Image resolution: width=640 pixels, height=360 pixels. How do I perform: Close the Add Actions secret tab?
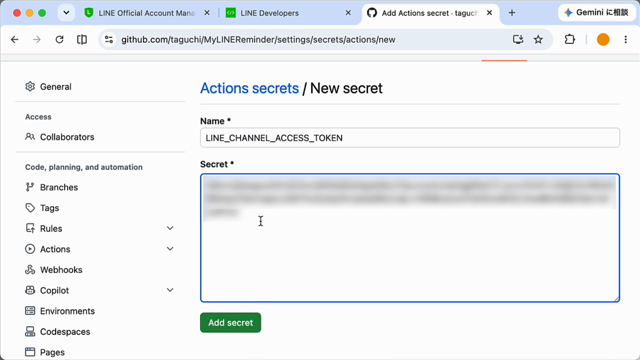tap(489, 13)
